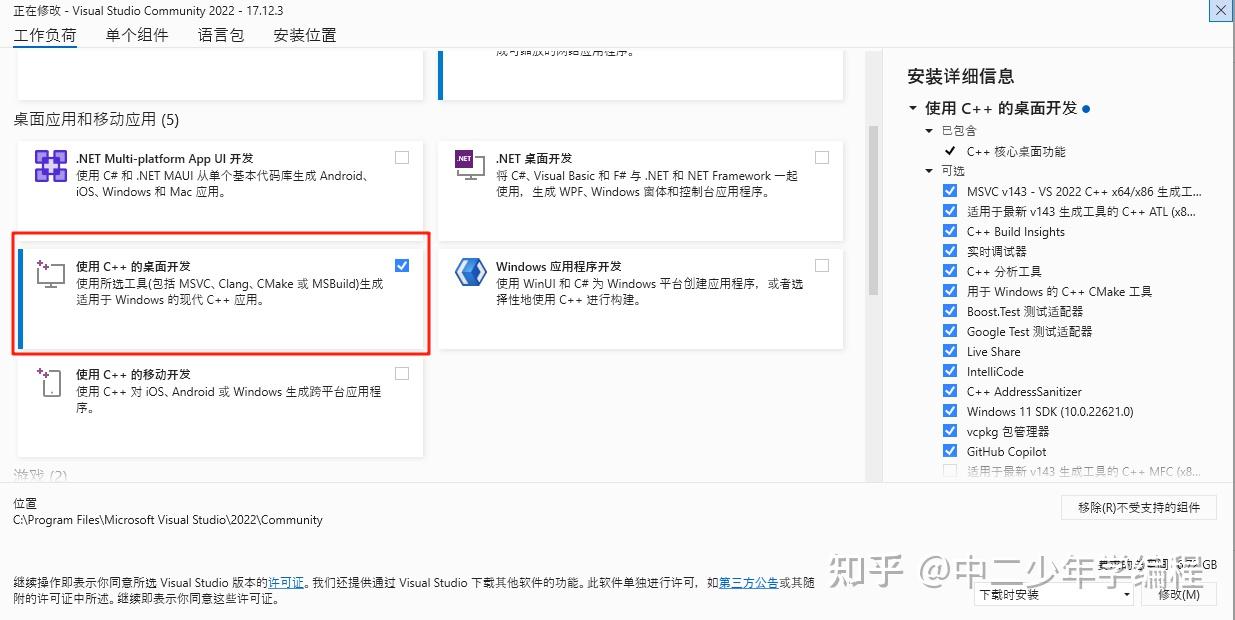Collapse 使用 C++ 的桌面开发 in 安装详细信息

[x=911, y=108]
